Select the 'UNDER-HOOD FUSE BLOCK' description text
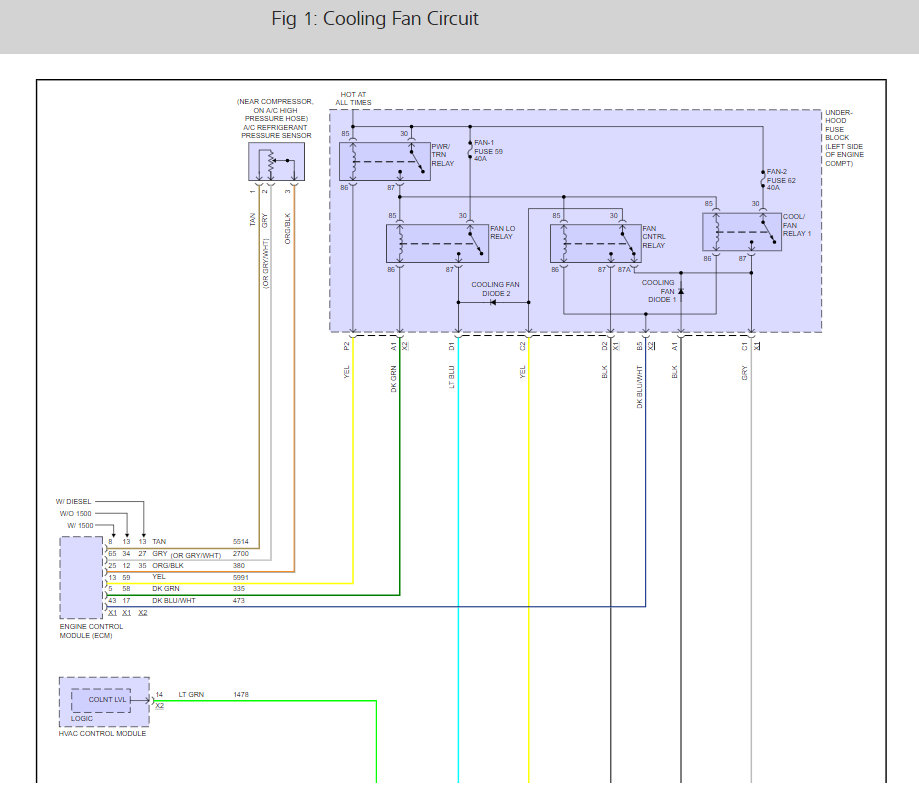The width and height of the screenshot is (919, 810). 844,138
